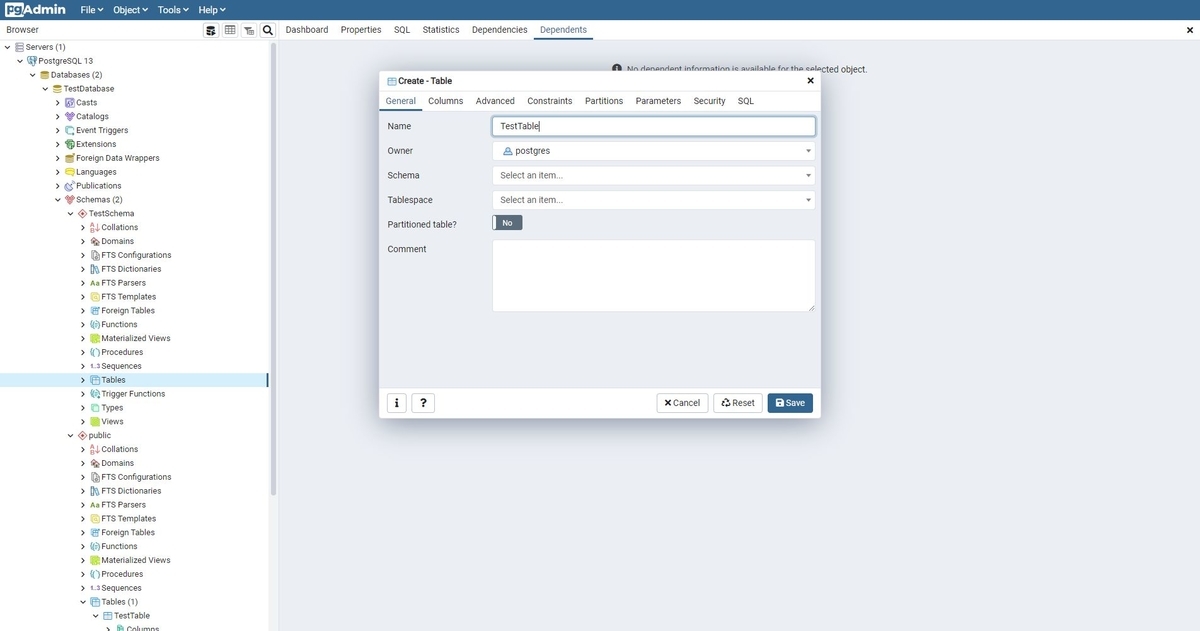
Task: Click the View Data grid icon
Action: (230, 30)
